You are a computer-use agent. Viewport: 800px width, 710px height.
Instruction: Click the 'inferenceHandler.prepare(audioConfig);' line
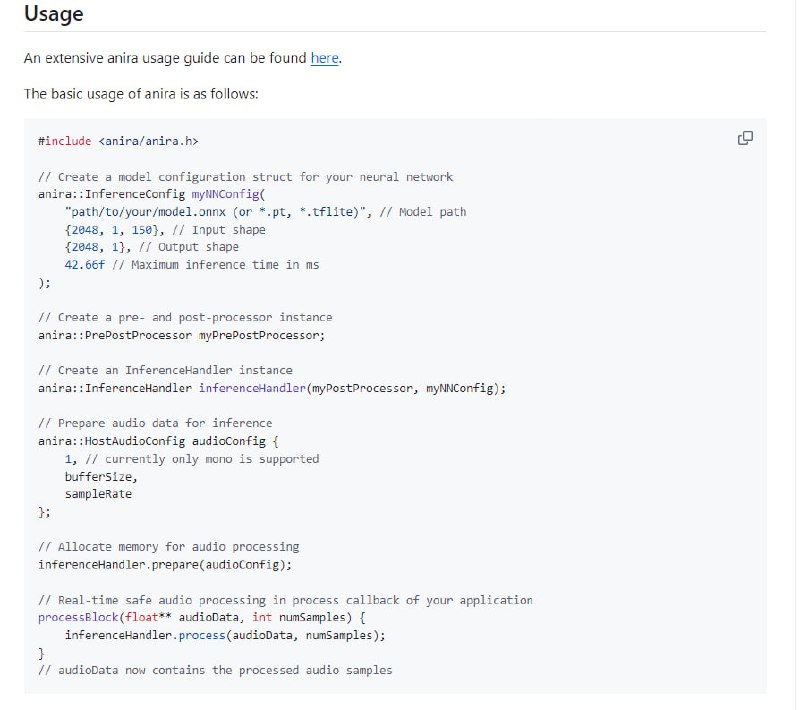pyautogui.click(x=164, y=565)
